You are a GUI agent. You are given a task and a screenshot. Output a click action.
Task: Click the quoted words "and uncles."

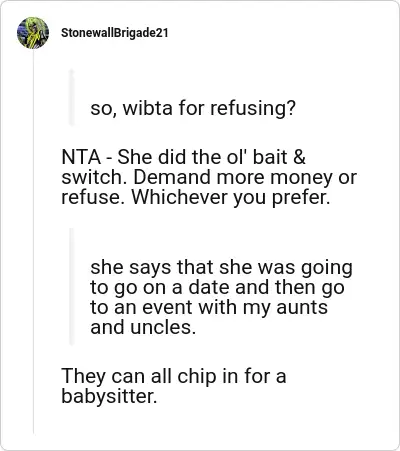(x=143, y=327)
